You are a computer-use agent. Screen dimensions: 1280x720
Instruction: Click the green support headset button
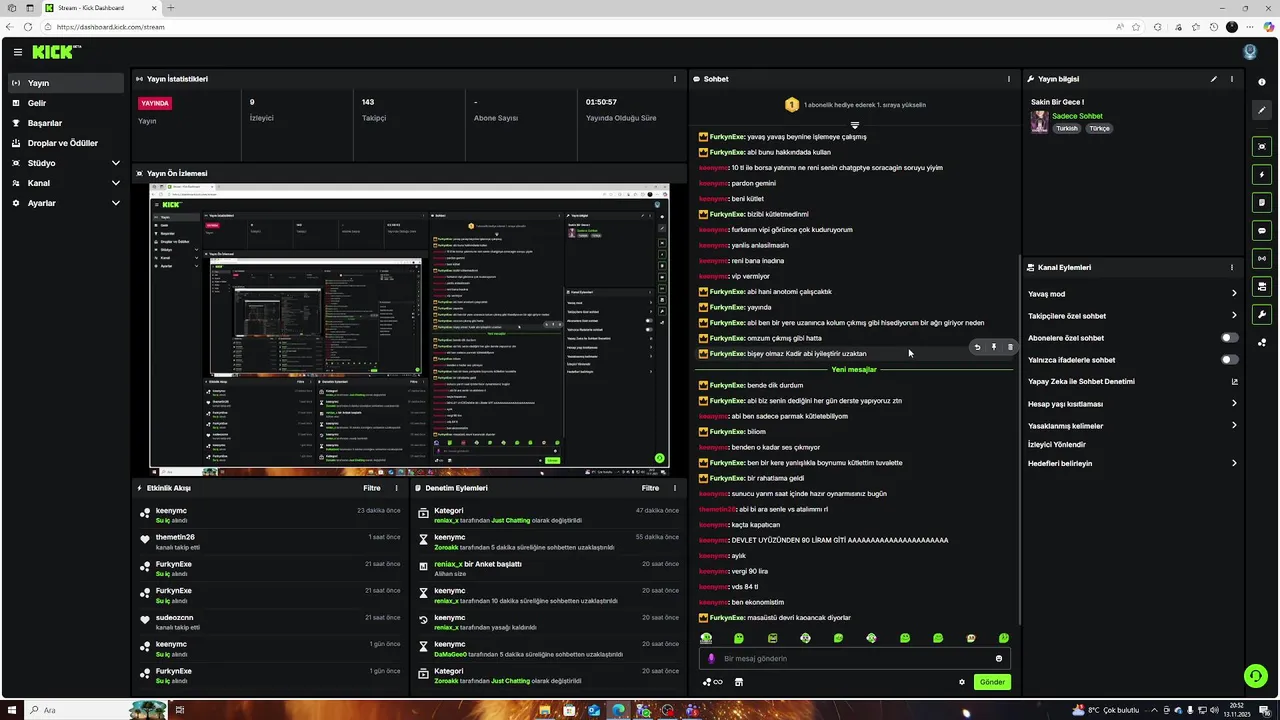1255,676
